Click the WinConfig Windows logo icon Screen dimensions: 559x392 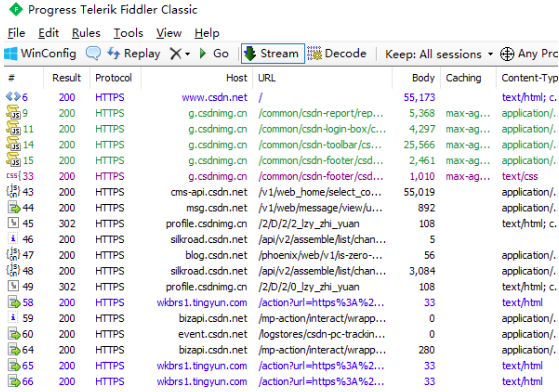[10, 54]
